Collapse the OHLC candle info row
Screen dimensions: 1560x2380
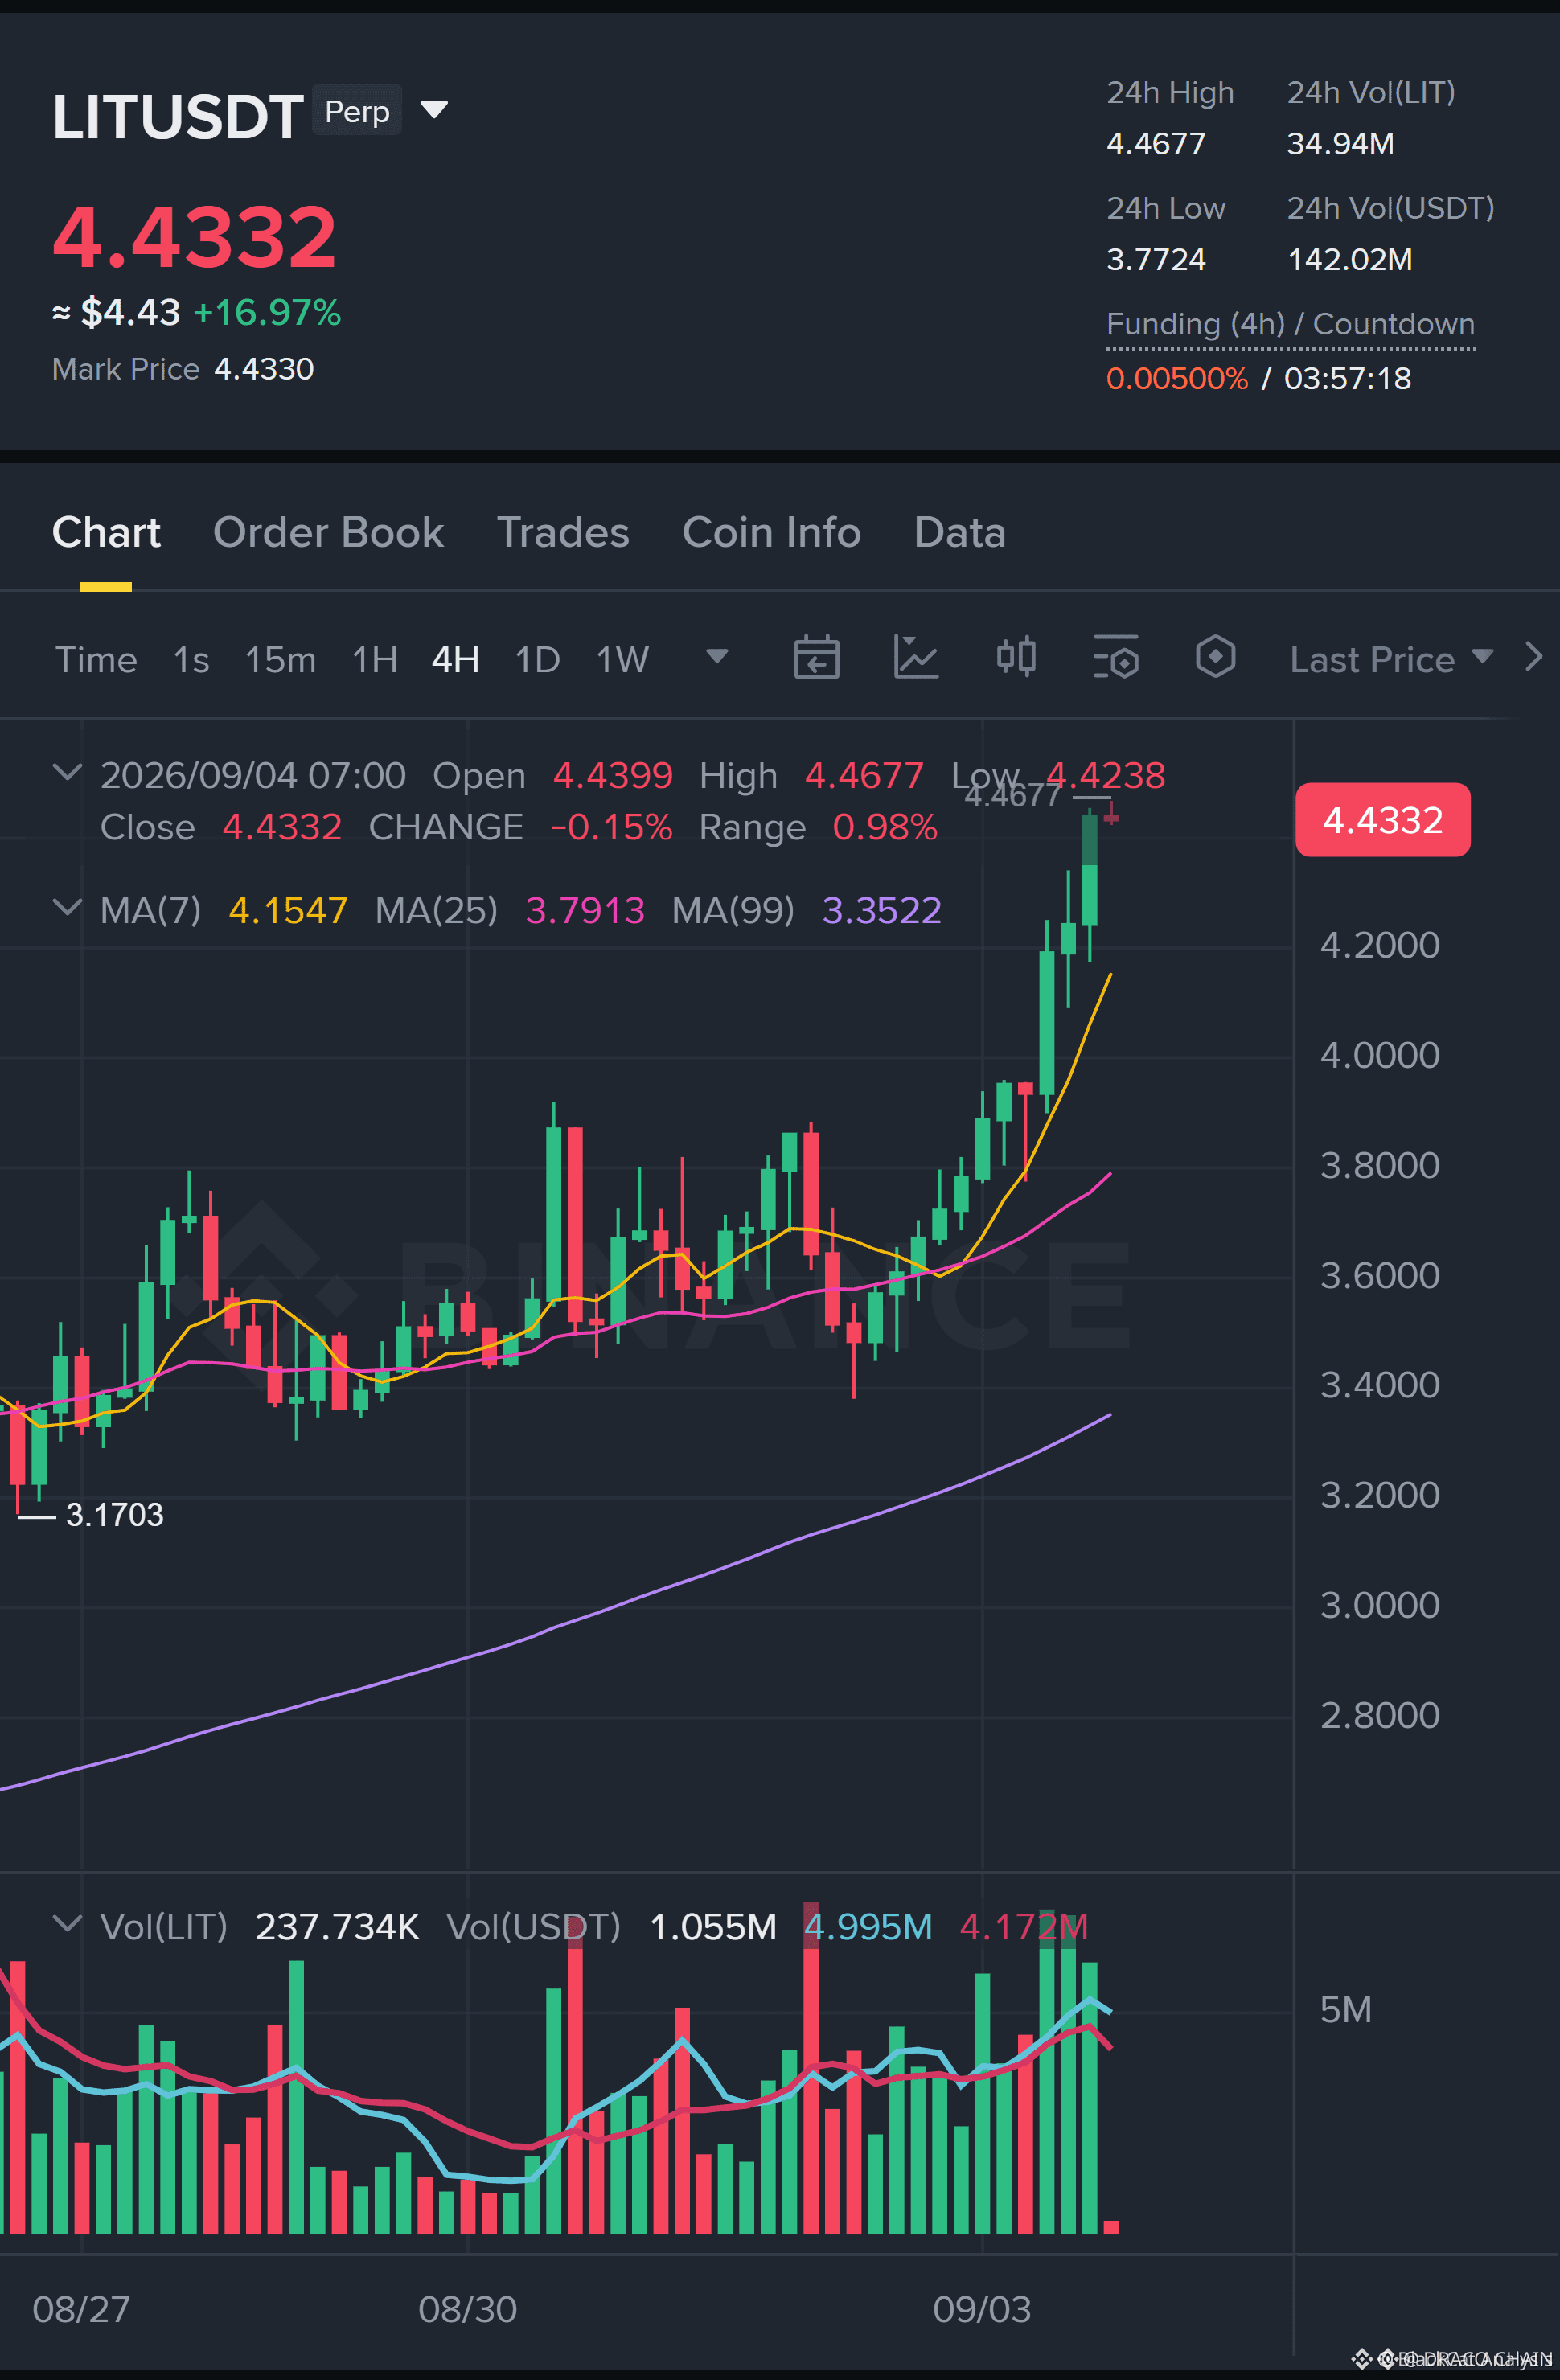coord(67,773)
